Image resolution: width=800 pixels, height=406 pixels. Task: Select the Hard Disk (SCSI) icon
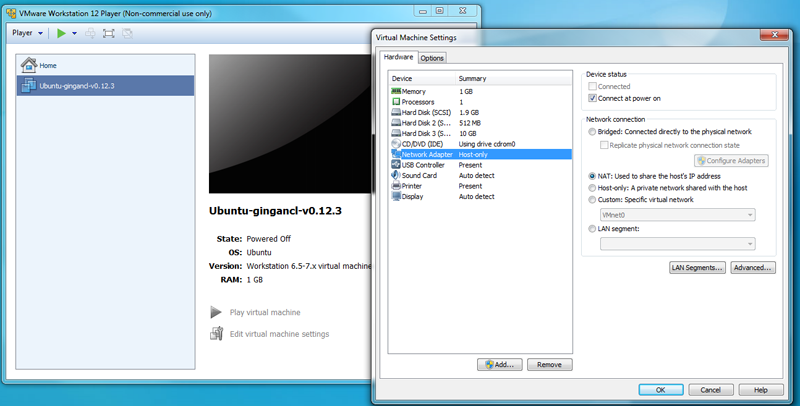pyautogui.click(x=396, y=112)
